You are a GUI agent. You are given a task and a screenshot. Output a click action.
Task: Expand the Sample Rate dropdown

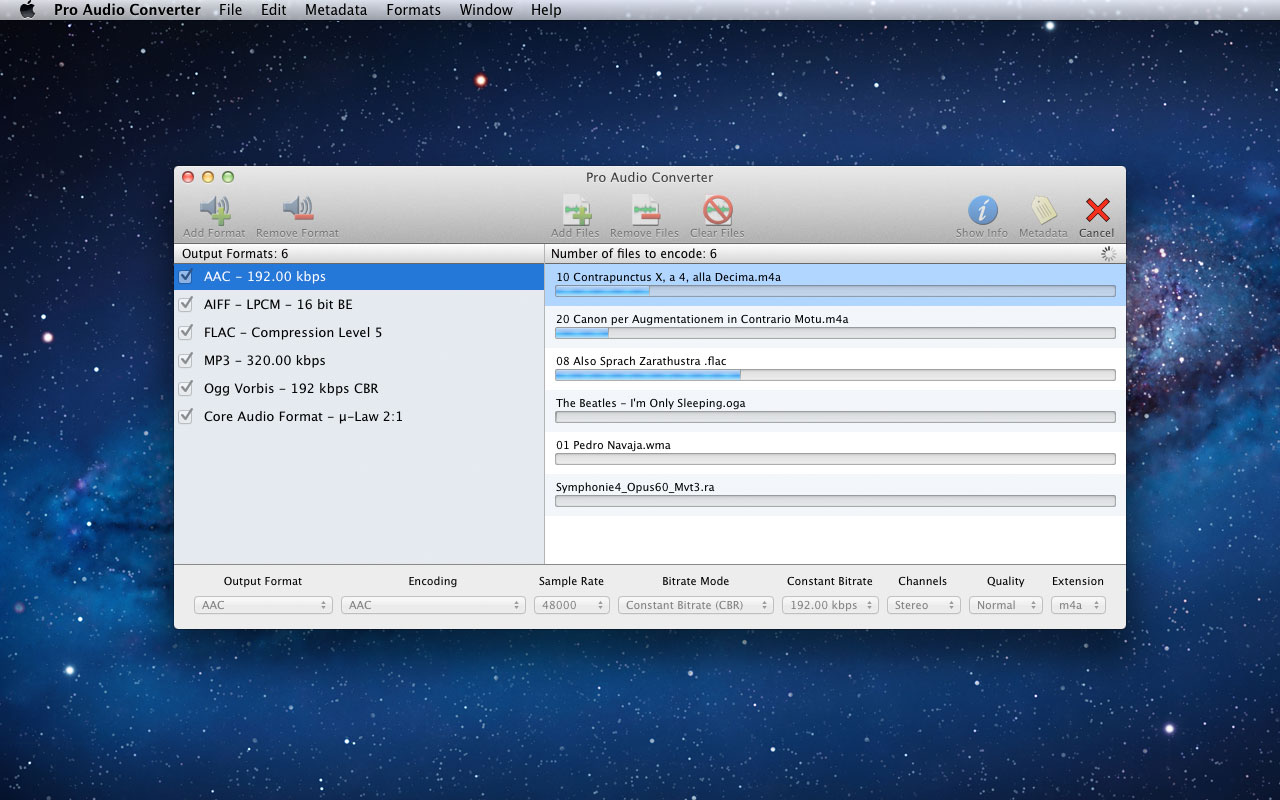click(571, 605)
